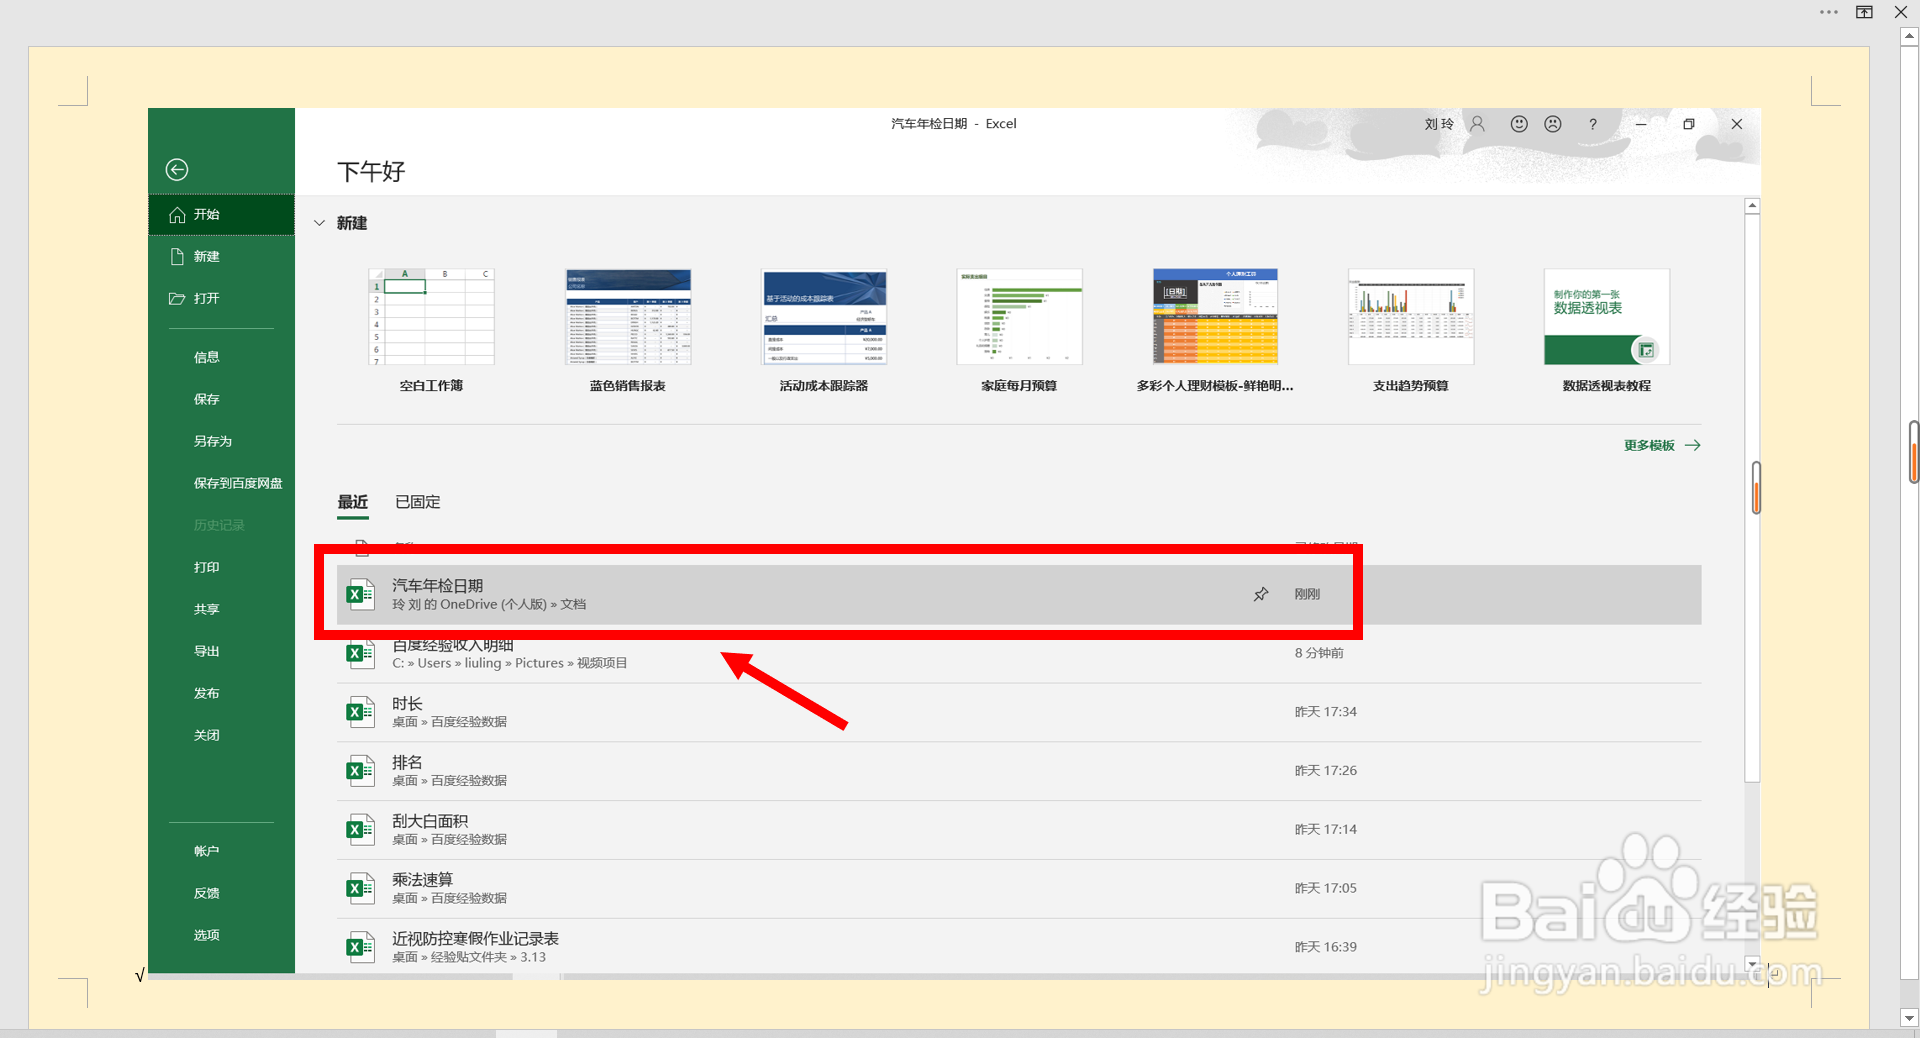Open recent file 百度经验收入明细
The width and height of the screenshot is (1928, 1038).
point(1019,653)
